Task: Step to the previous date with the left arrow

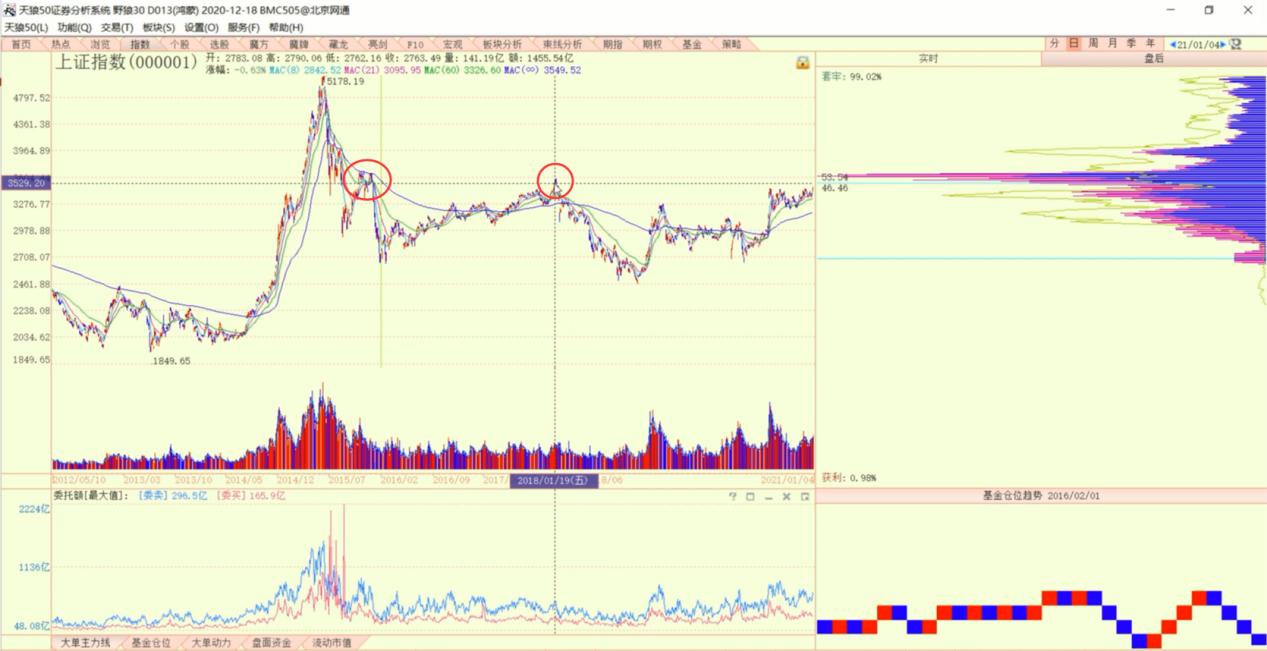Action: (x=1172, y=45)
